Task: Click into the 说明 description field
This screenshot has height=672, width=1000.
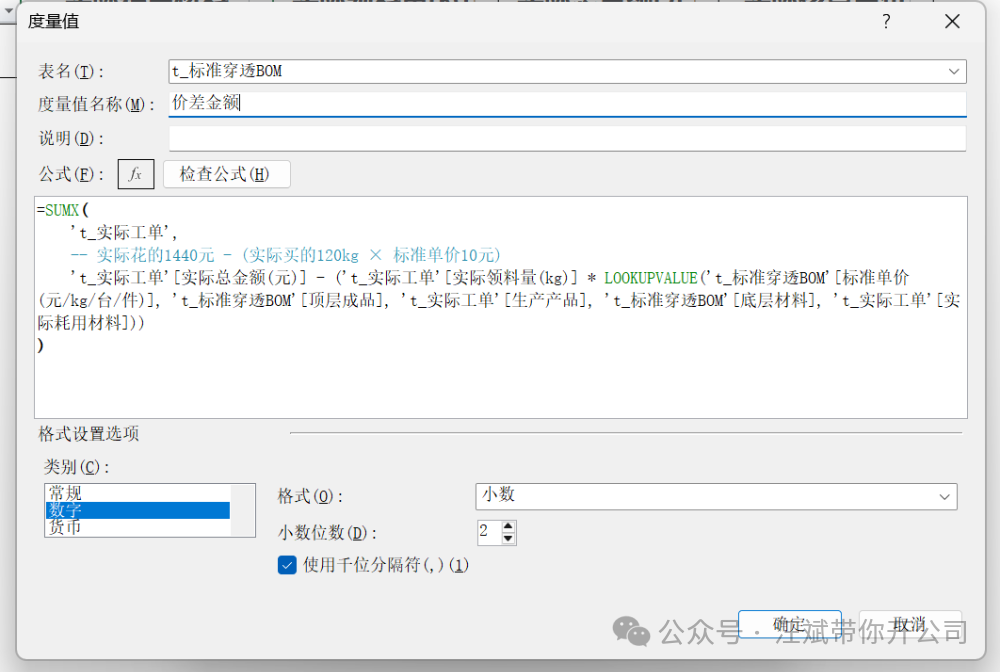Action: point(568,138)
